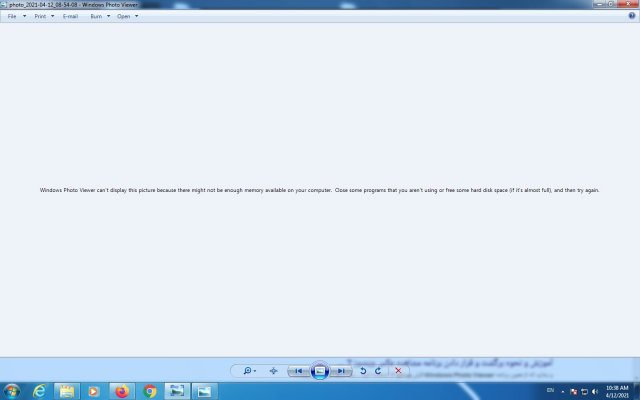This screenshot has height=400, width=640.
Task: Click the E-mail toolbar button
Action: click(70, 16)
